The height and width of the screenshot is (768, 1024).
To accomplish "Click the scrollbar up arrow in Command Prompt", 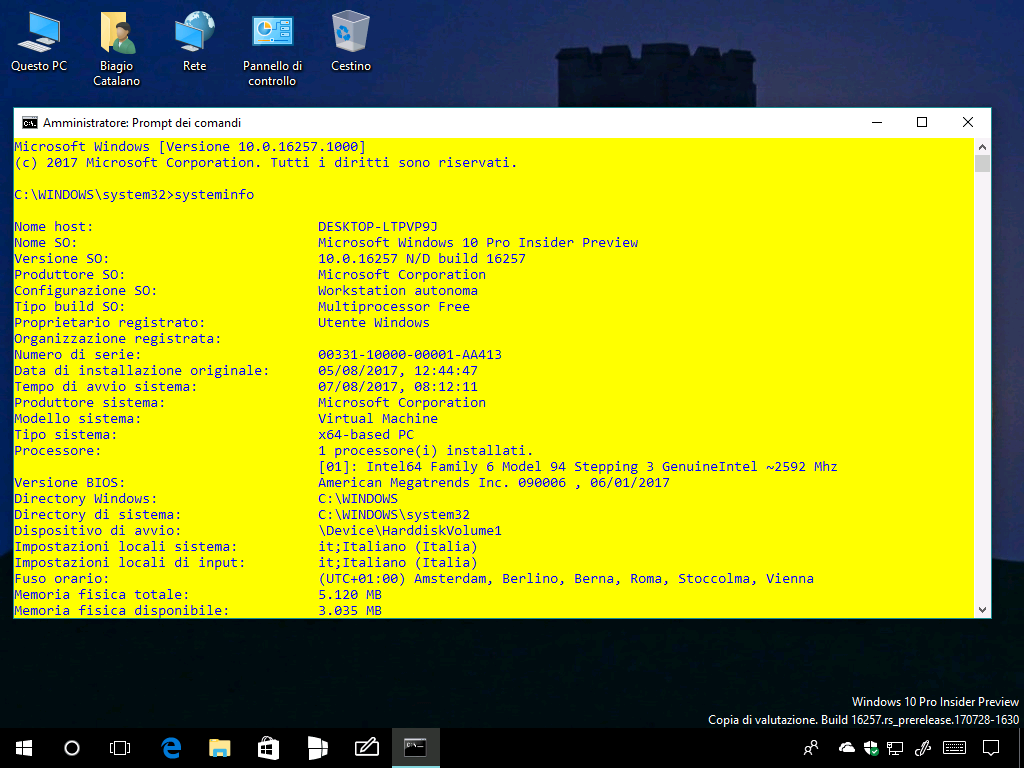I will [982, 147].
